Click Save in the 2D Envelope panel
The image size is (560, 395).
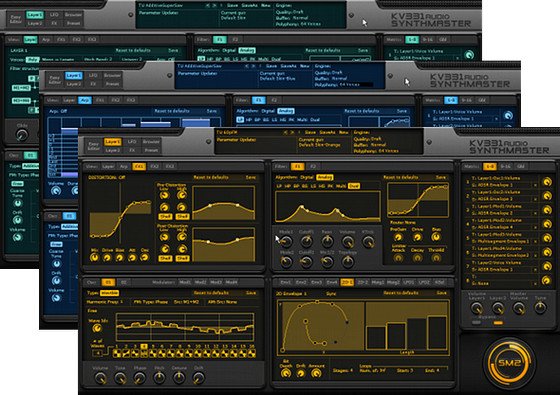[x=441, y=293]
